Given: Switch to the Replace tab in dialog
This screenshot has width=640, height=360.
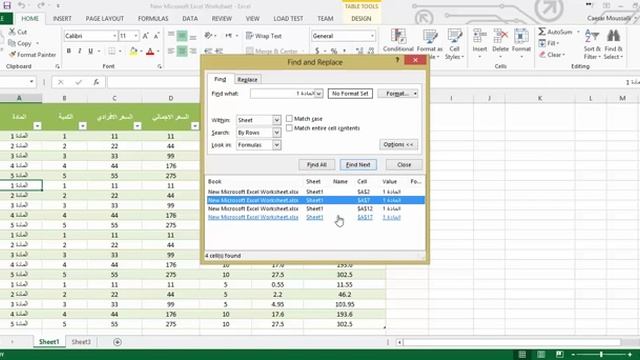Looking at the screenshot, I should pyautogui.click(x=247, y=80).
